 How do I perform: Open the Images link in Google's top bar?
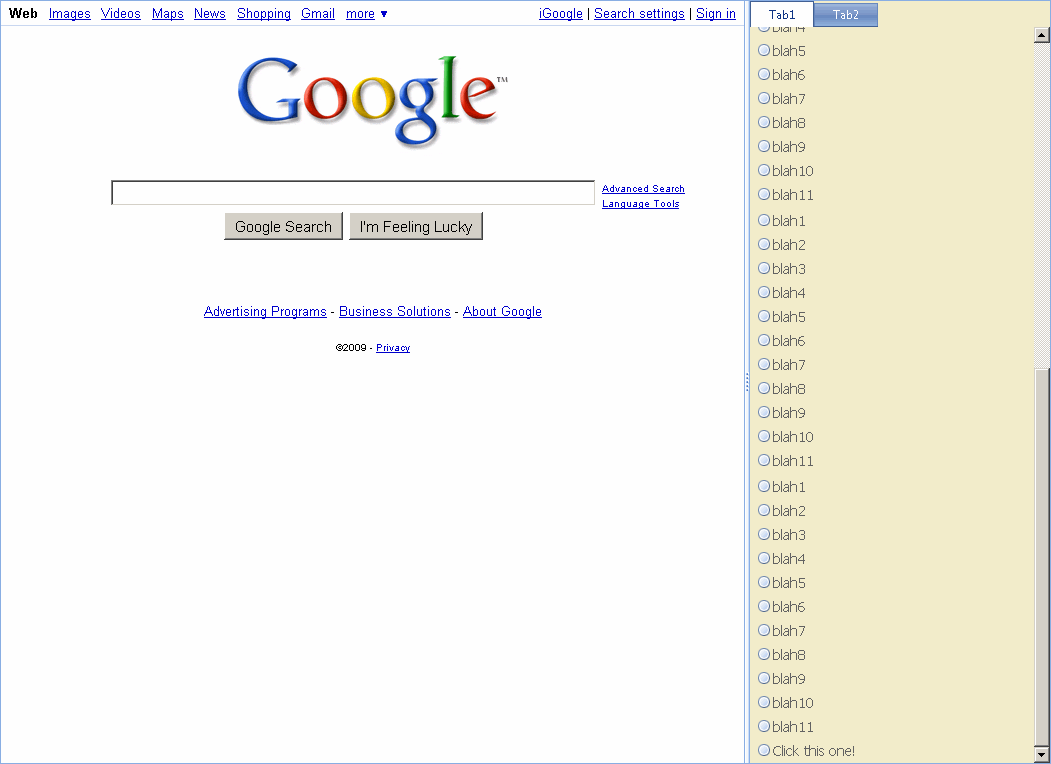click(x=70, y=13)
